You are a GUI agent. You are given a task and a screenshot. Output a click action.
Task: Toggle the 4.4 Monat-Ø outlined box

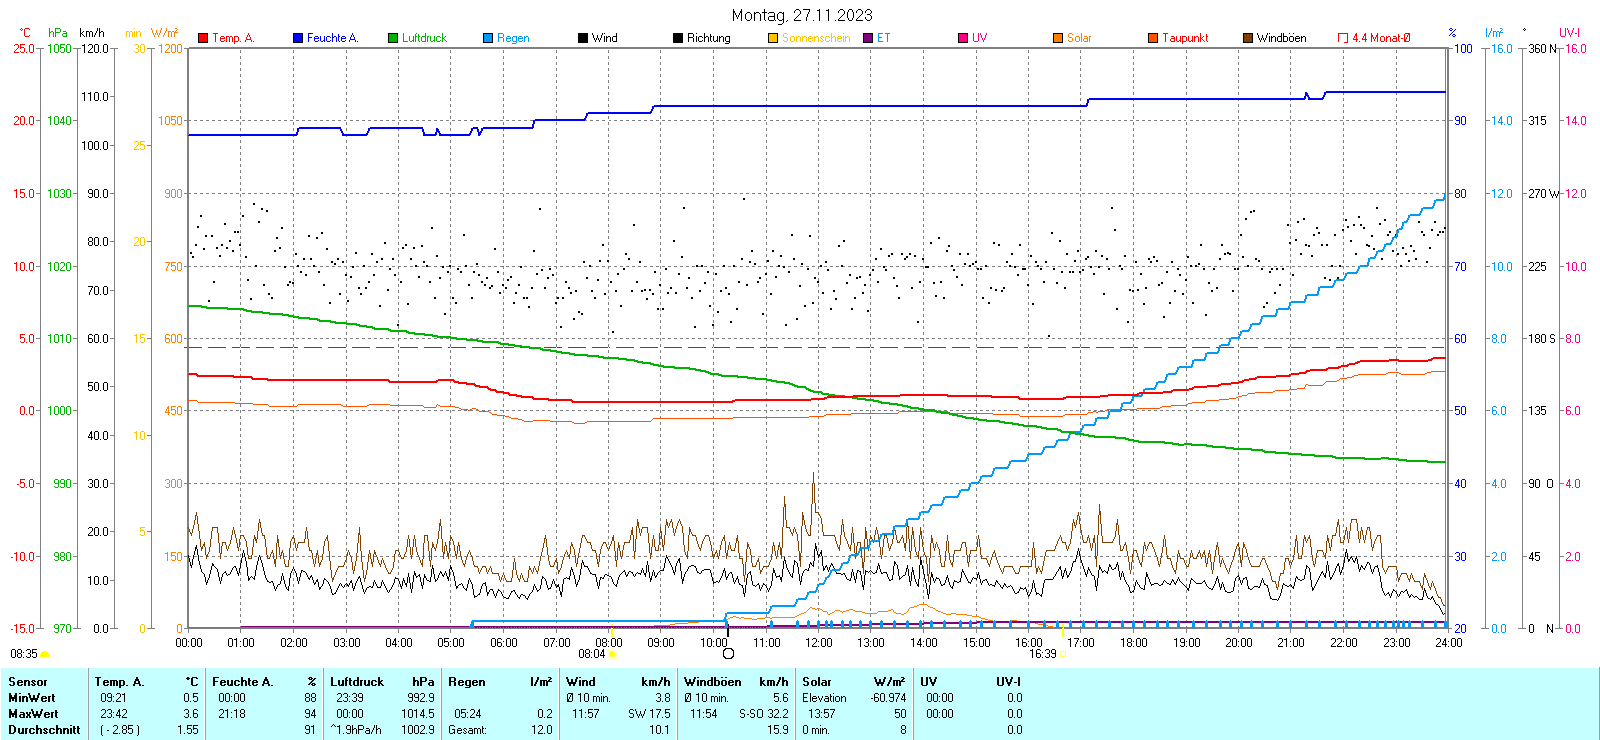click(1343, 38)
